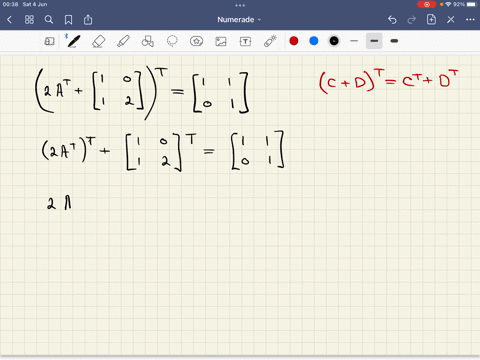The height and width of the screenshot is (360, 480).
Task: Tap the three-dot multitasking control
Action: [240, 5]
